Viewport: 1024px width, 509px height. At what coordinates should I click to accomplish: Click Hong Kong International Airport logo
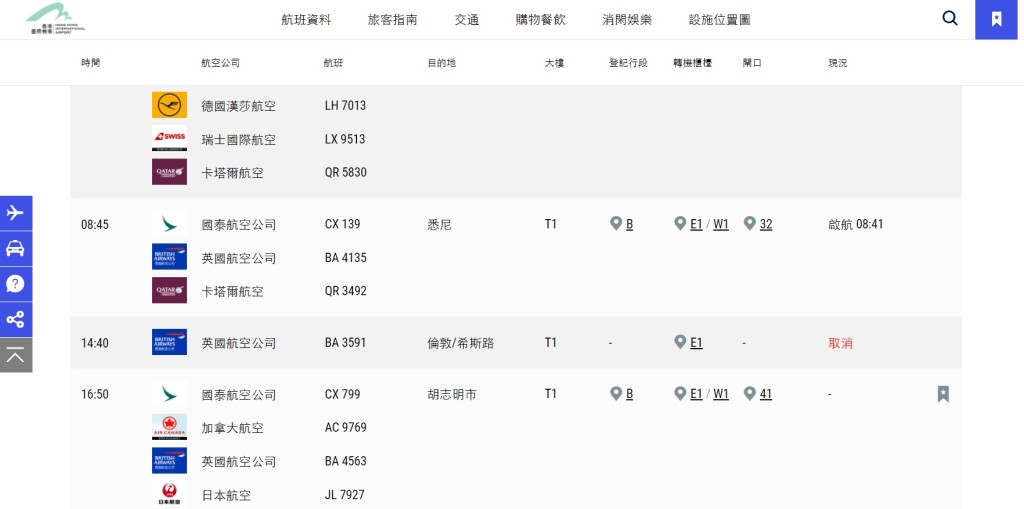(x=56, y=19)
